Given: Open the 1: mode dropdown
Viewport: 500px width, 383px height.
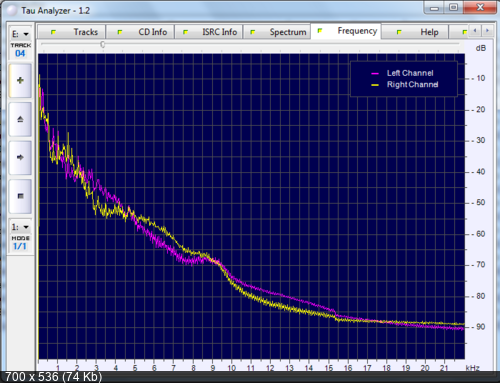Looking at the screenshot, I should (x=20, y=227).
